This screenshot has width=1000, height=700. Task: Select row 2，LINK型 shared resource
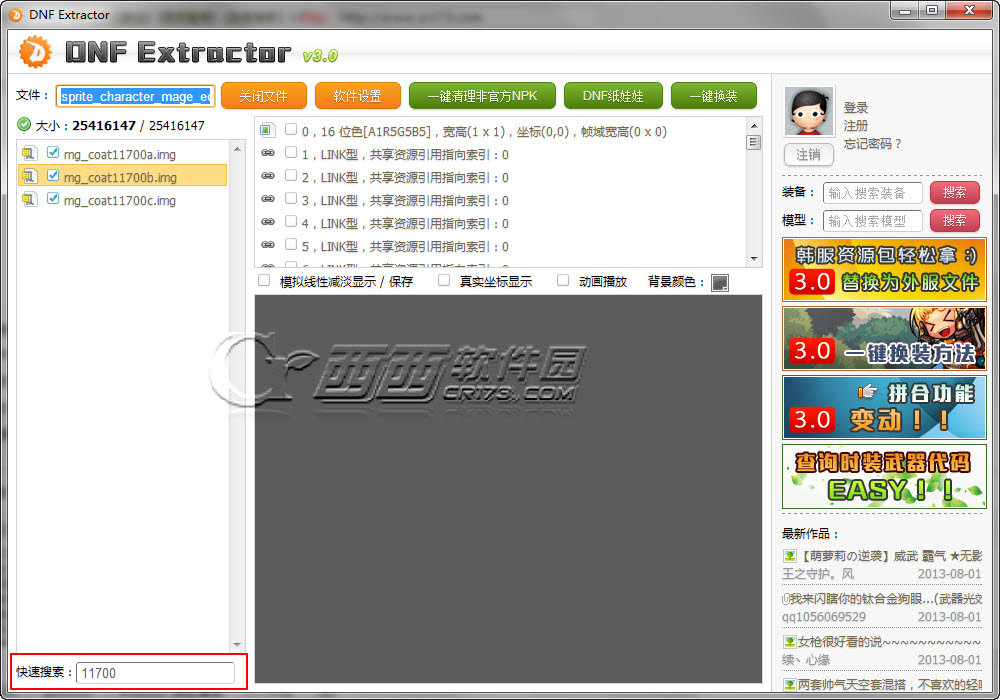tap(405, 177)
